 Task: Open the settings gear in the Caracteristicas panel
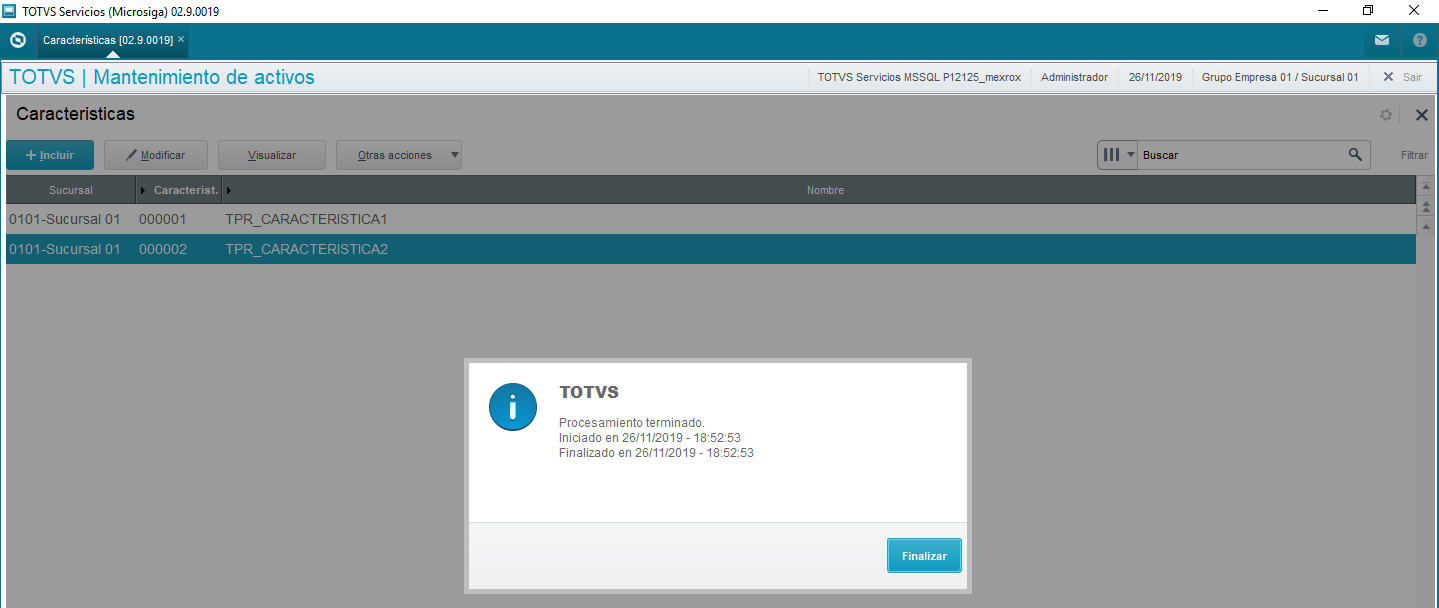pyautogui.click(x=1386, y=115)
